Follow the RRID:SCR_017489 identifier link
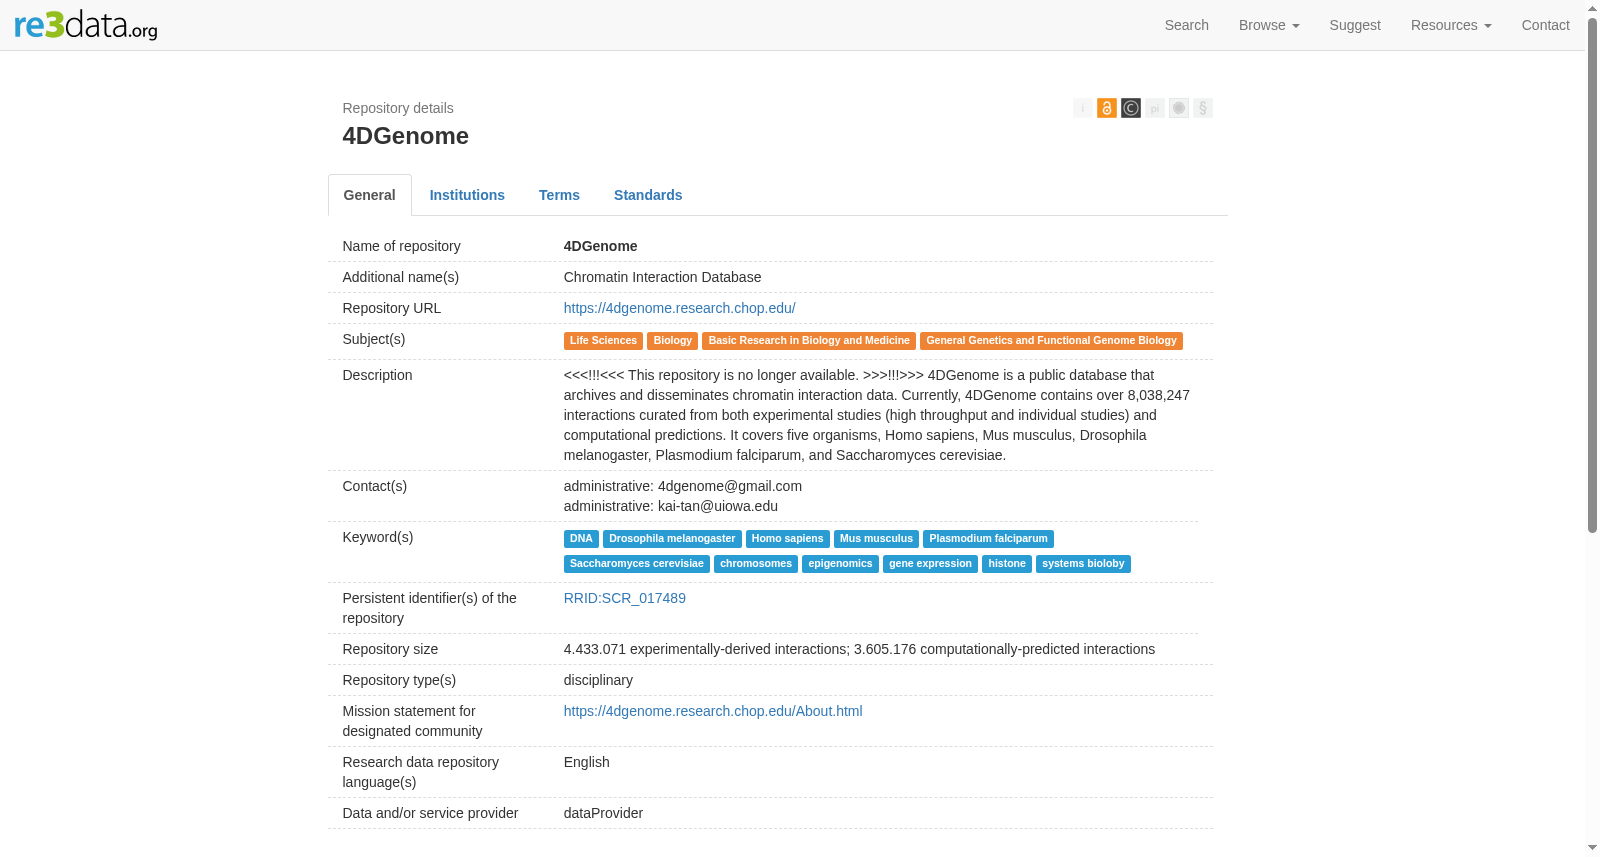Screen dimensions: 1600x857 coord(625,598)
